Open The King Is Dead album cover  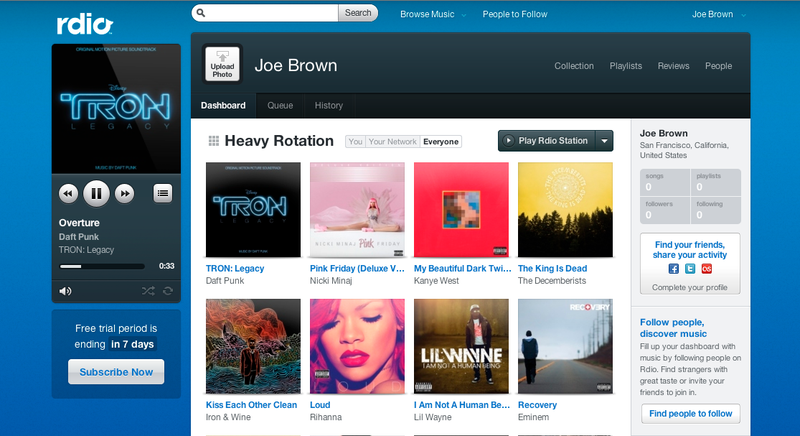pos(565,210)
